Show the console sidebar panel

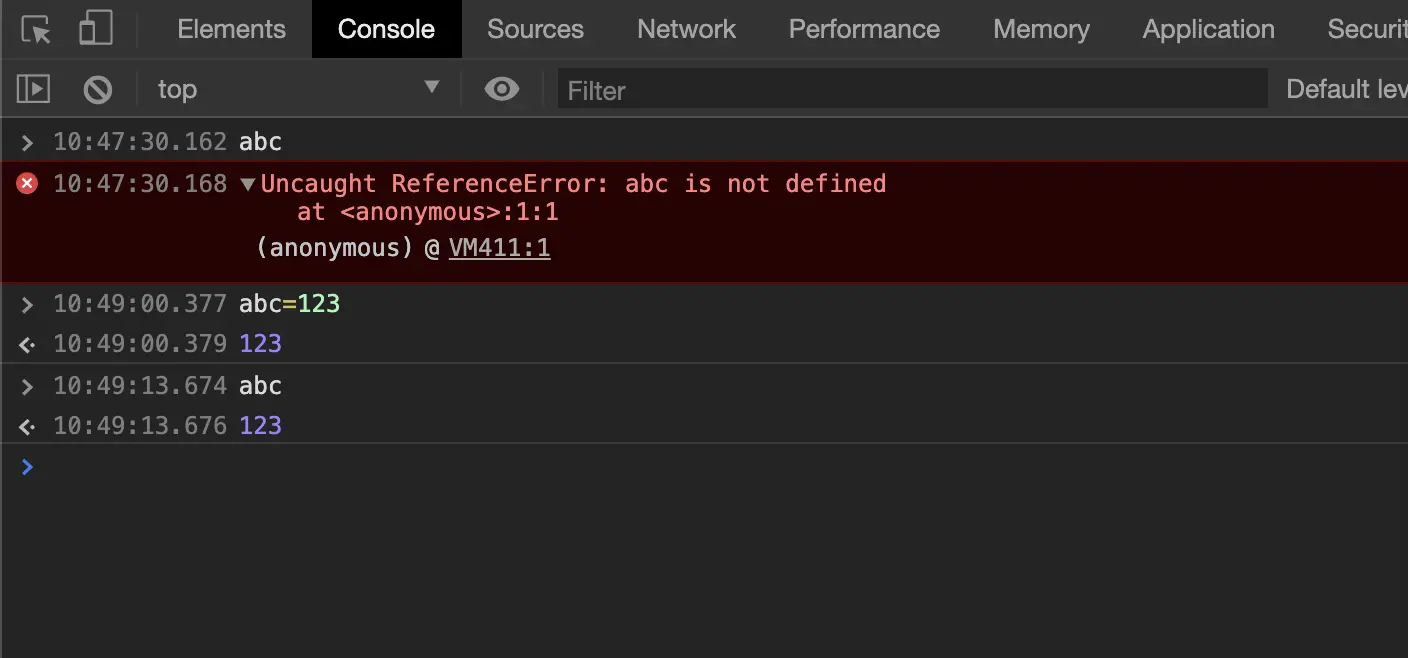click(33, 90)
